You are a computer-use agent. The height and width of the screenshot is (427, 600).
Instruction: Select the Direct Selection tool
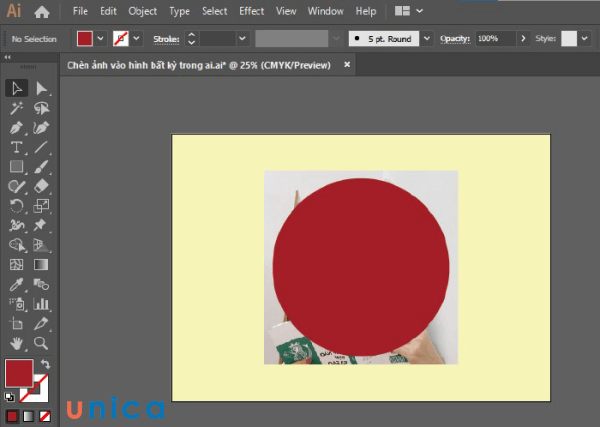coord(41,89)
